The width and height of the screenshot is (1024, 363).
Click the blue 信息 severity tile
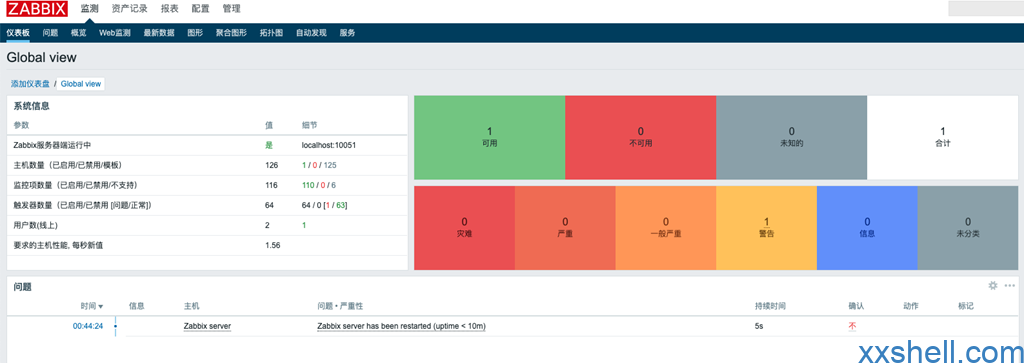(867, 227)
